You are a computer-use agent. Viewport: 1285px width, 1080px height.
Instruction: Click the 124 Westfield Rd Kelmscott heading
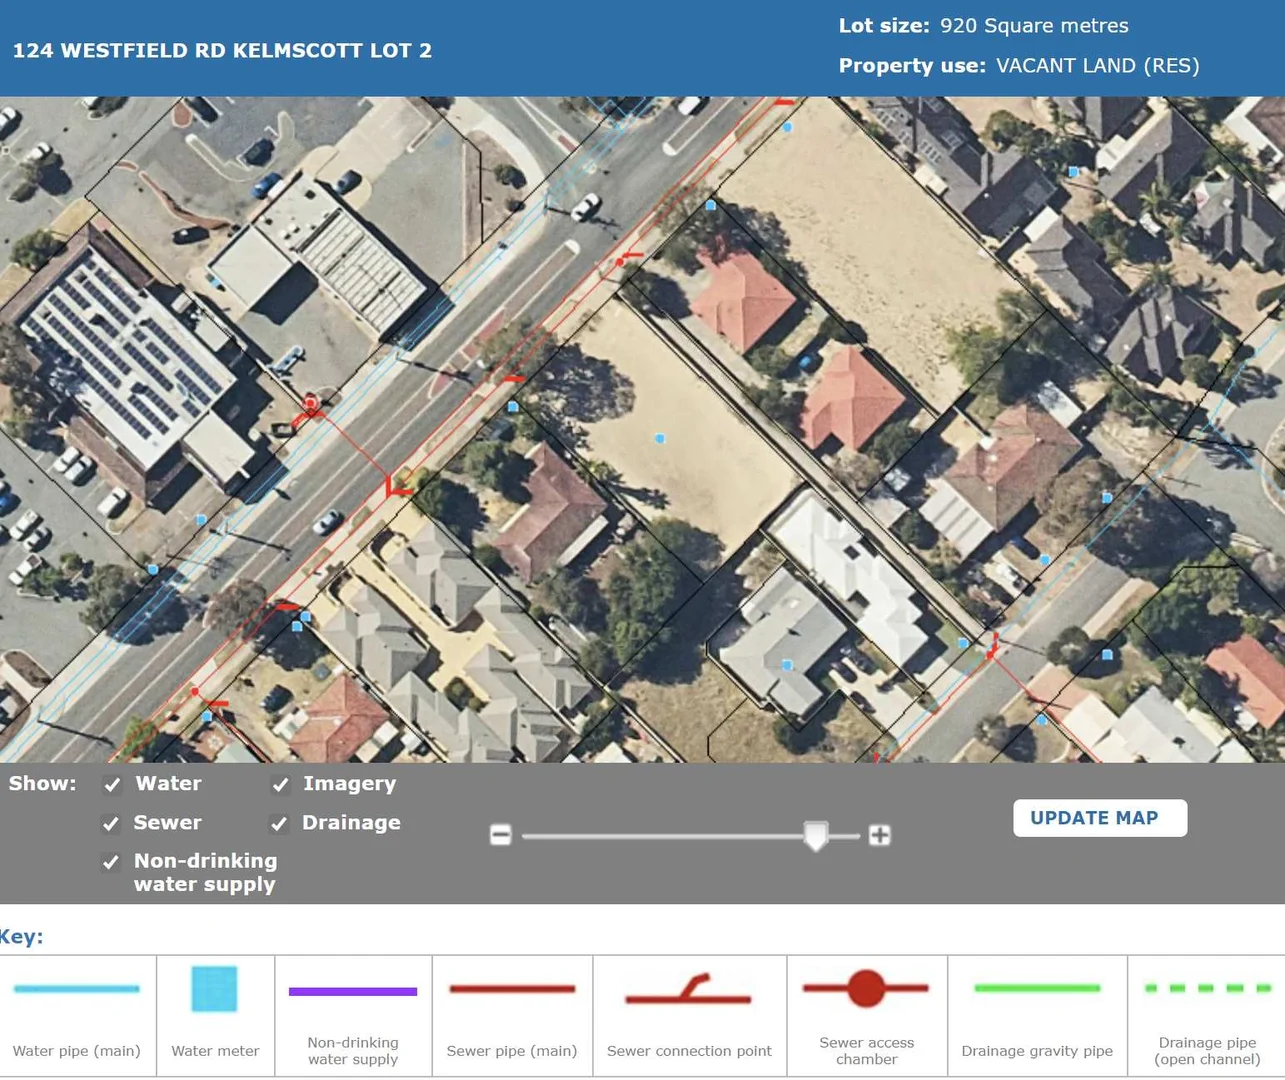pos(222,50)
